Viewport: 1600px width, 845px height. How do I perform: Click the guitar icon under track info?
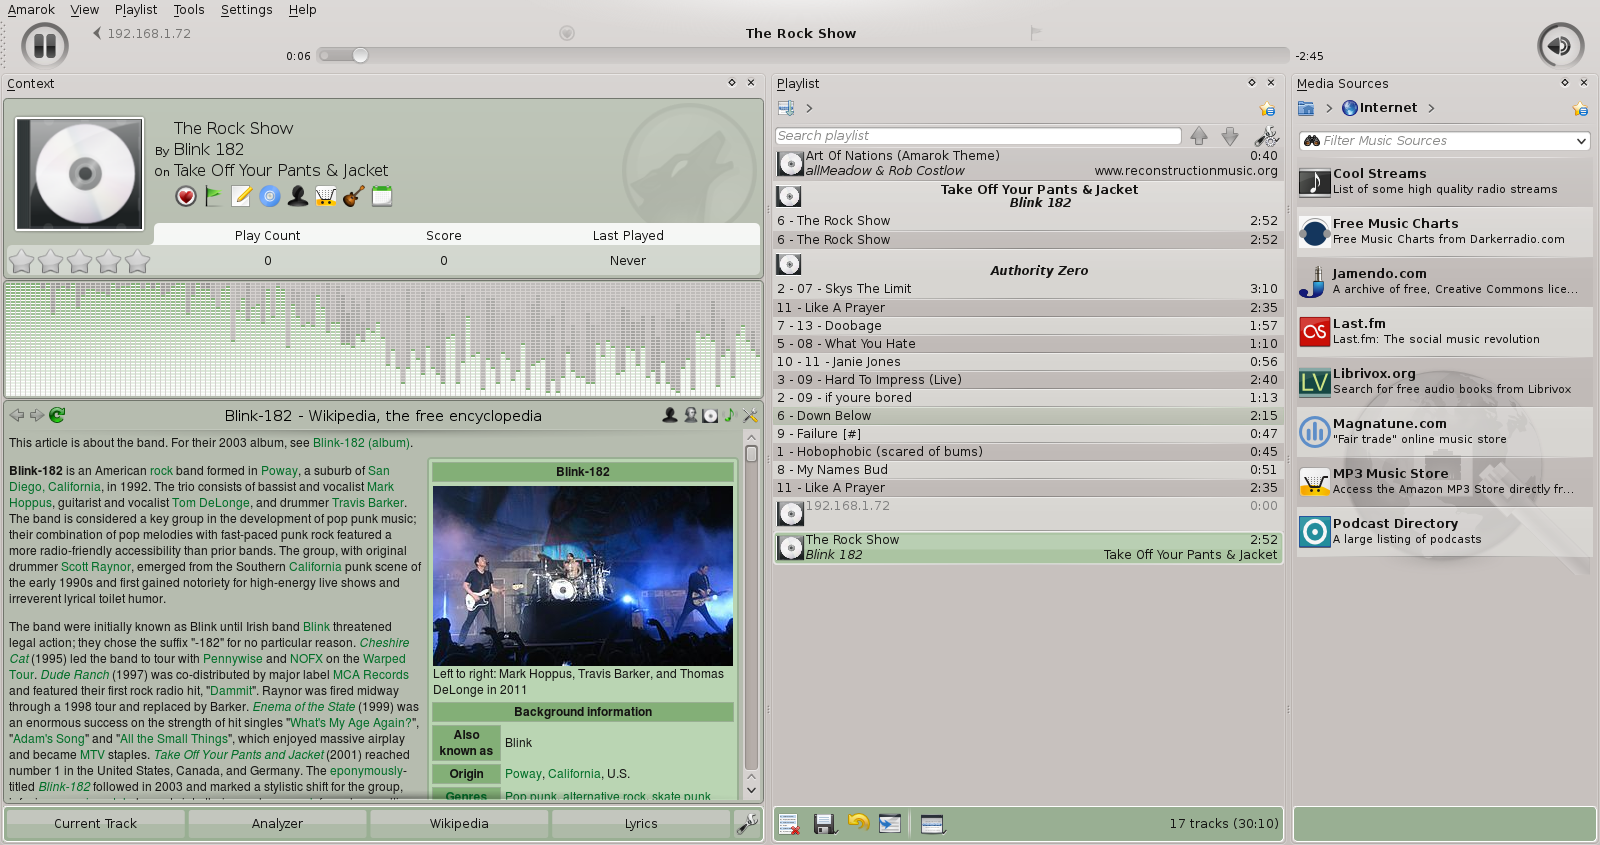(x=354, y=196)
